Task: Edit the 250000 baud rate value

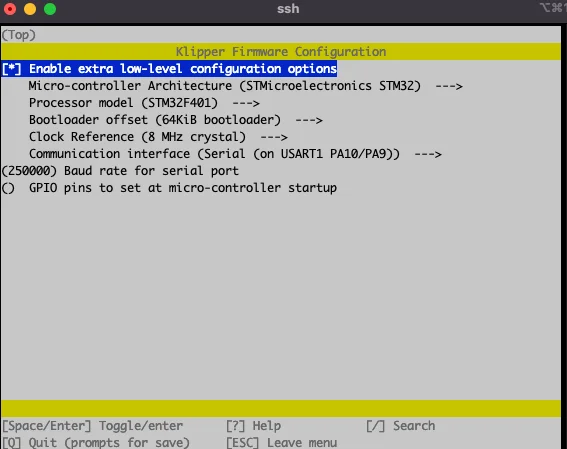Action: [x=29, y=171]
